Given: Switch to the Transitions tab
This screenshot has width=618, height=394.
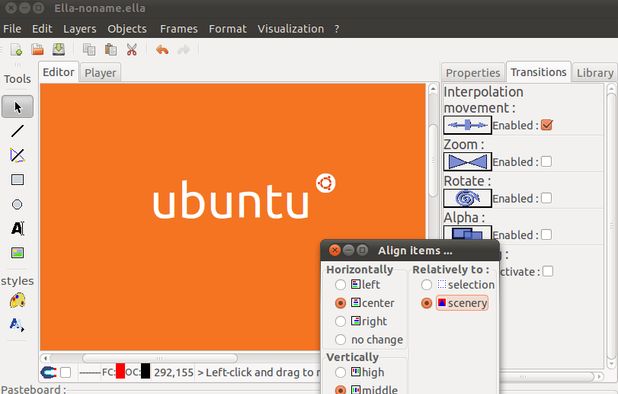Looking at the screenshot, I should click(x=538, y=72).
